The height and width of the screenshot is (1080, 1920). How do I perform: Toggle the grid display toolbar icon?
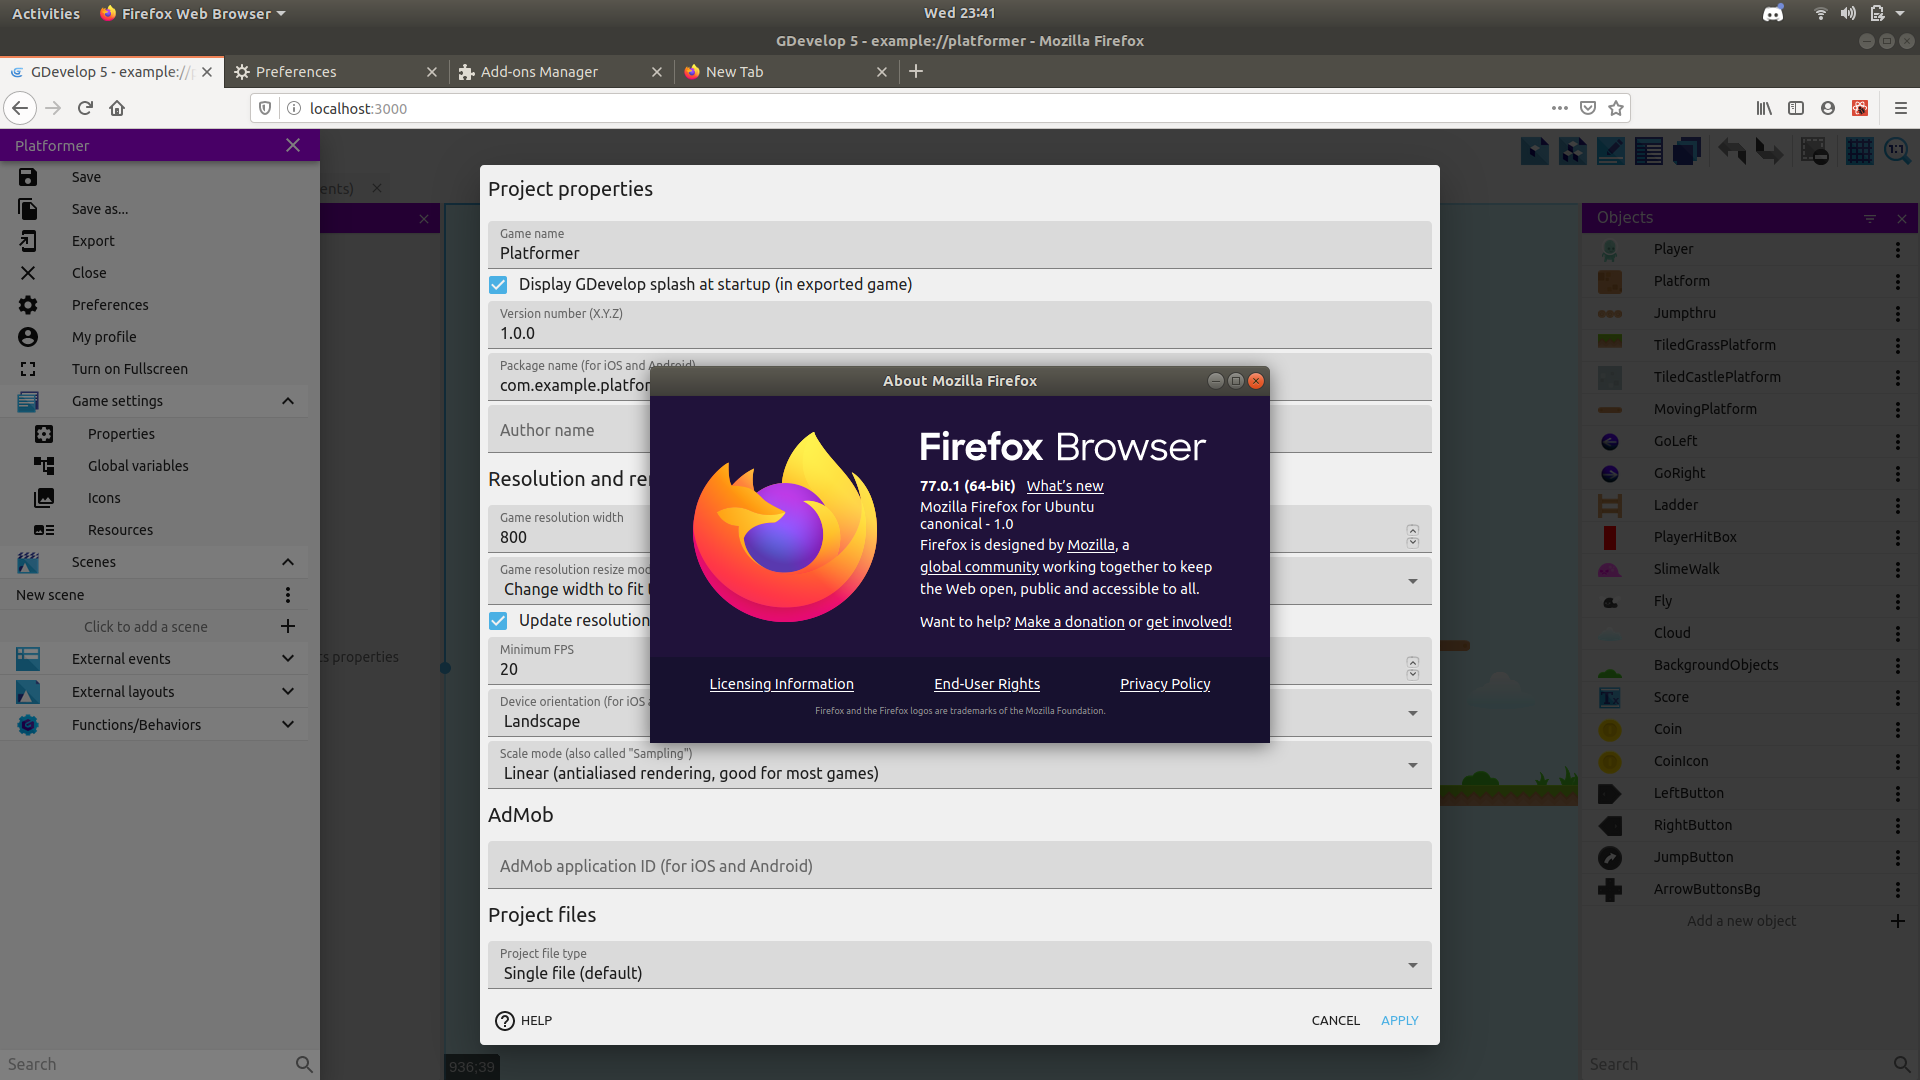click(1859, 151)
